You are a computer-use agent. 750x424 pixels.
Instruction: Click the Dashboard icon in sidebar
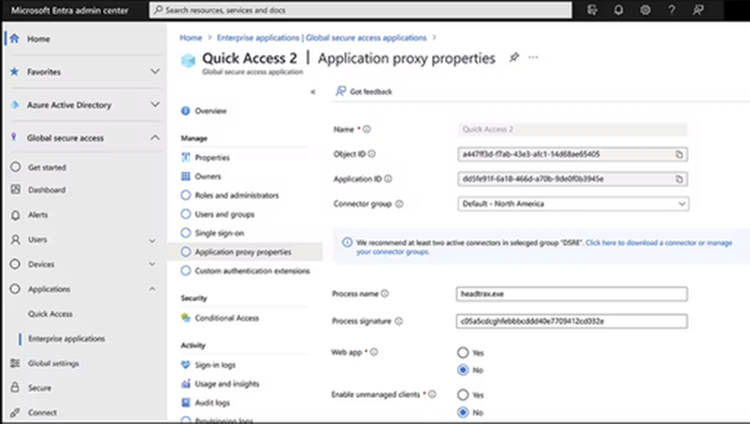[x=15, y=190]
